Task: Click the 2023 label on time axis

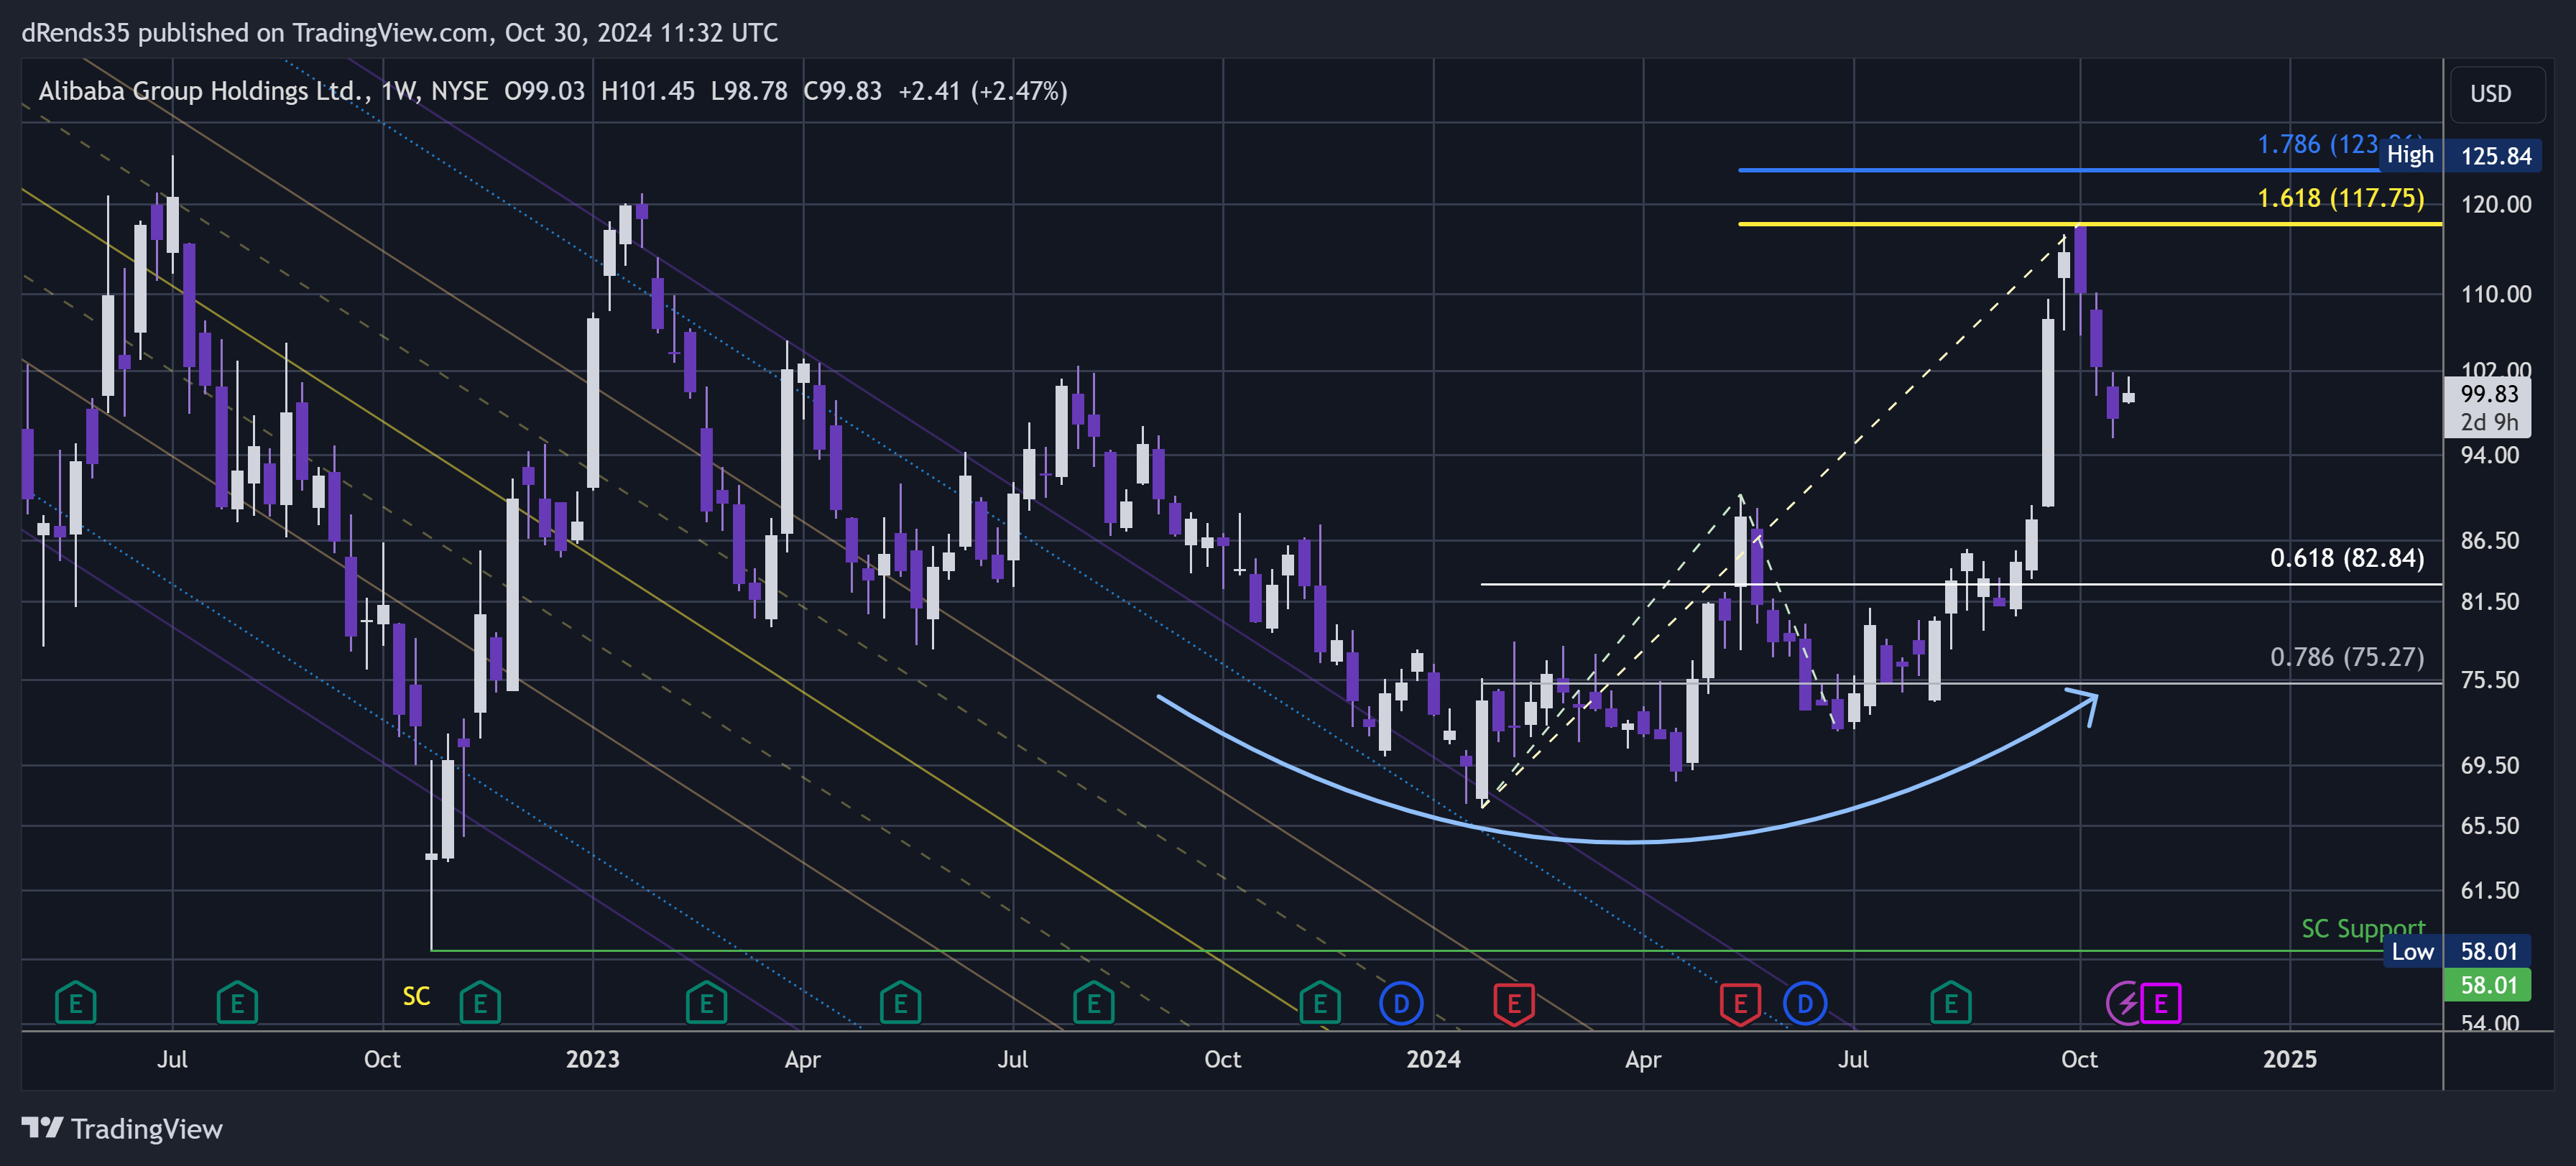Action: [592, 1059]
